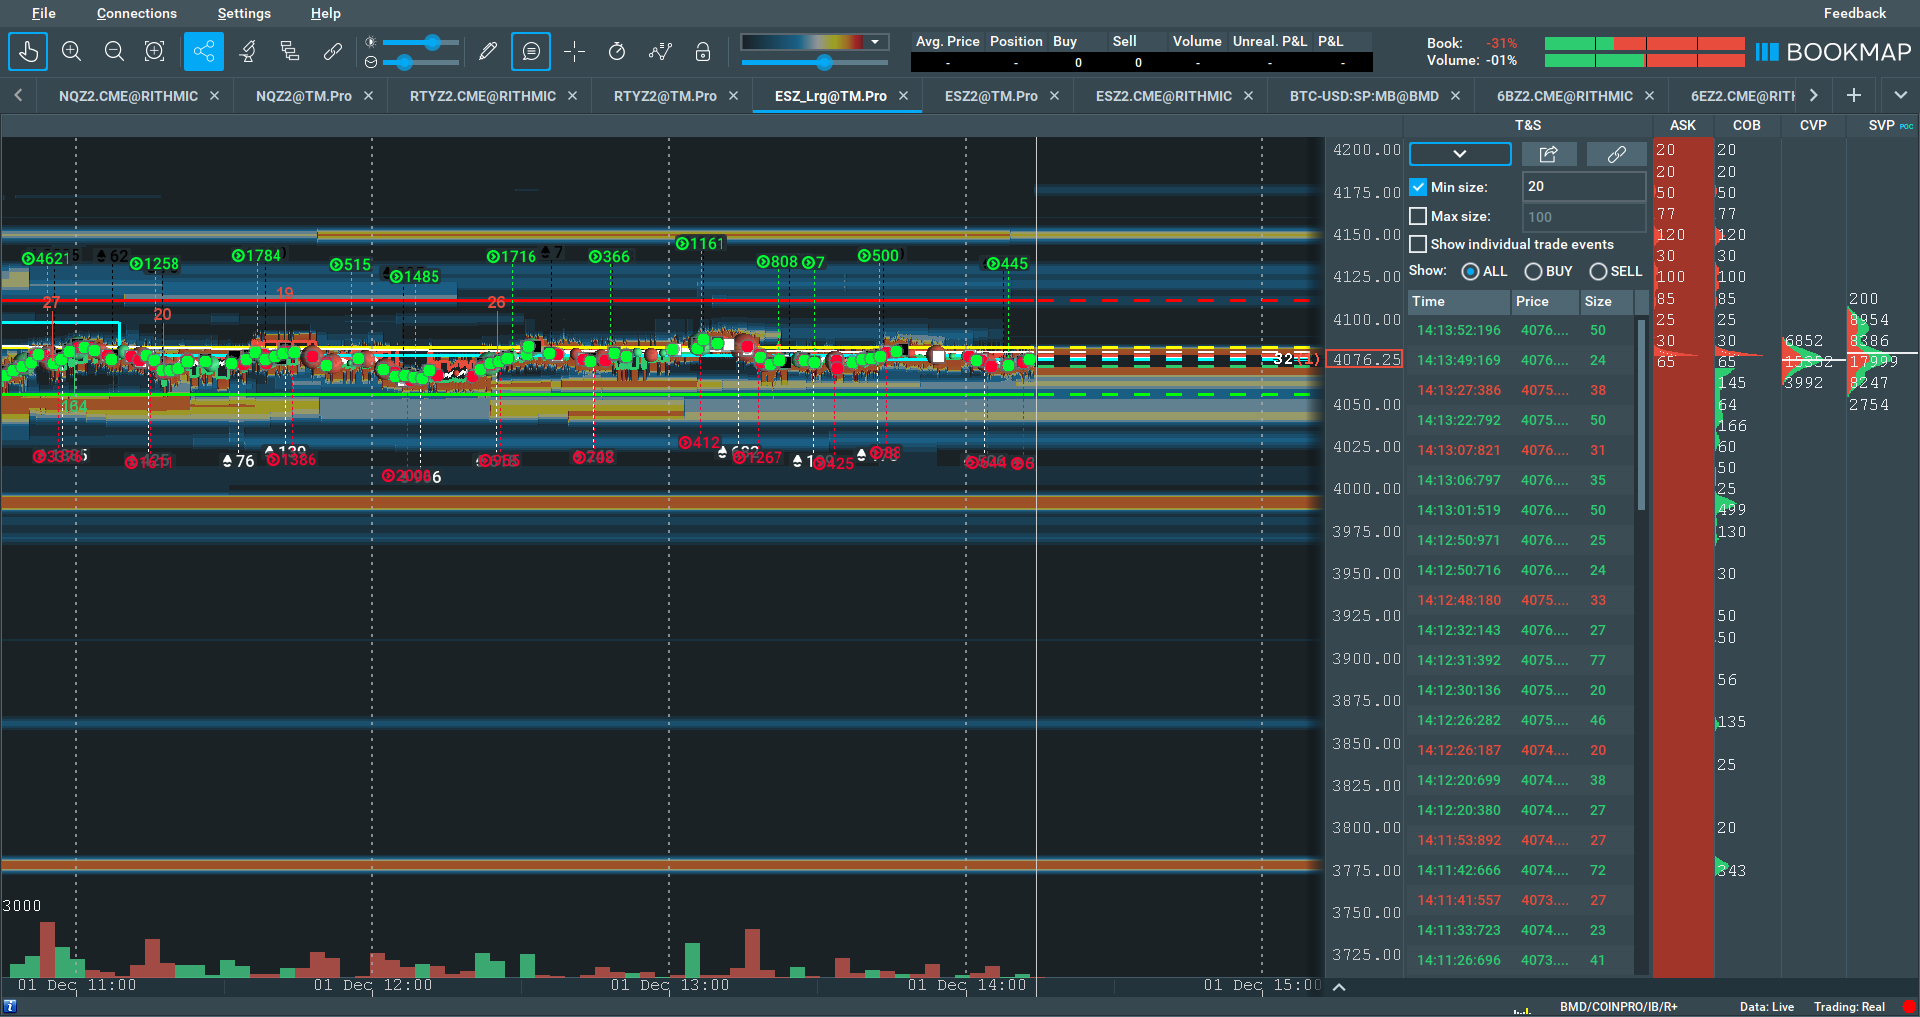Viewport: 1920px width, 1017px height.
Task: Open the Settings menu
Action: [x=244, y=13]
